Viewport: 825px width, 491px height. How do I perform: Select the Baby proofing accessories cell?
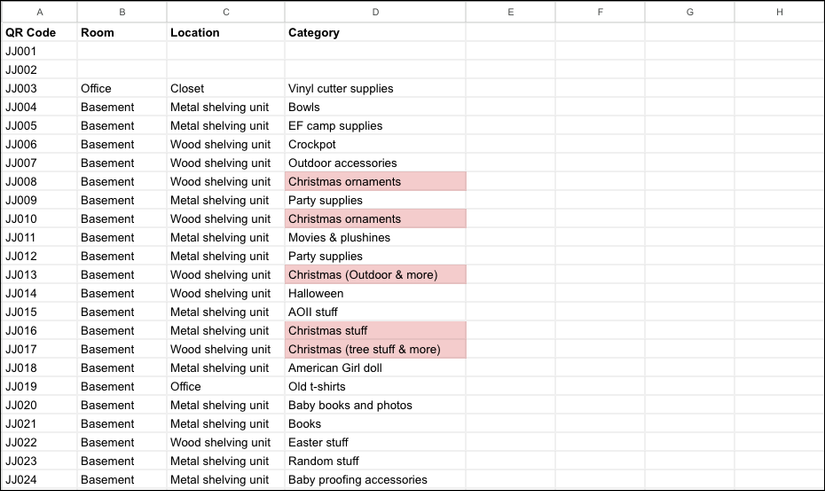click(375, 480)
